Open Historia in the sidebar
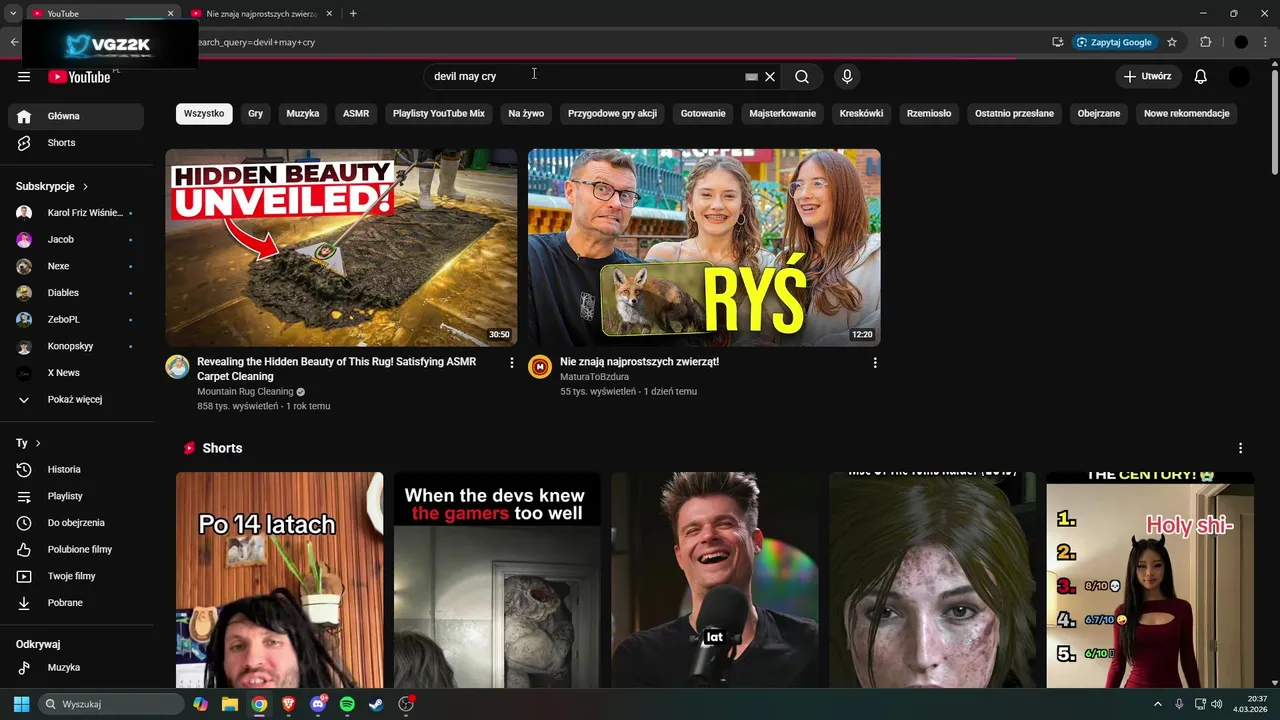This screenshot has height=720, width=1280. tap(76, 469)
